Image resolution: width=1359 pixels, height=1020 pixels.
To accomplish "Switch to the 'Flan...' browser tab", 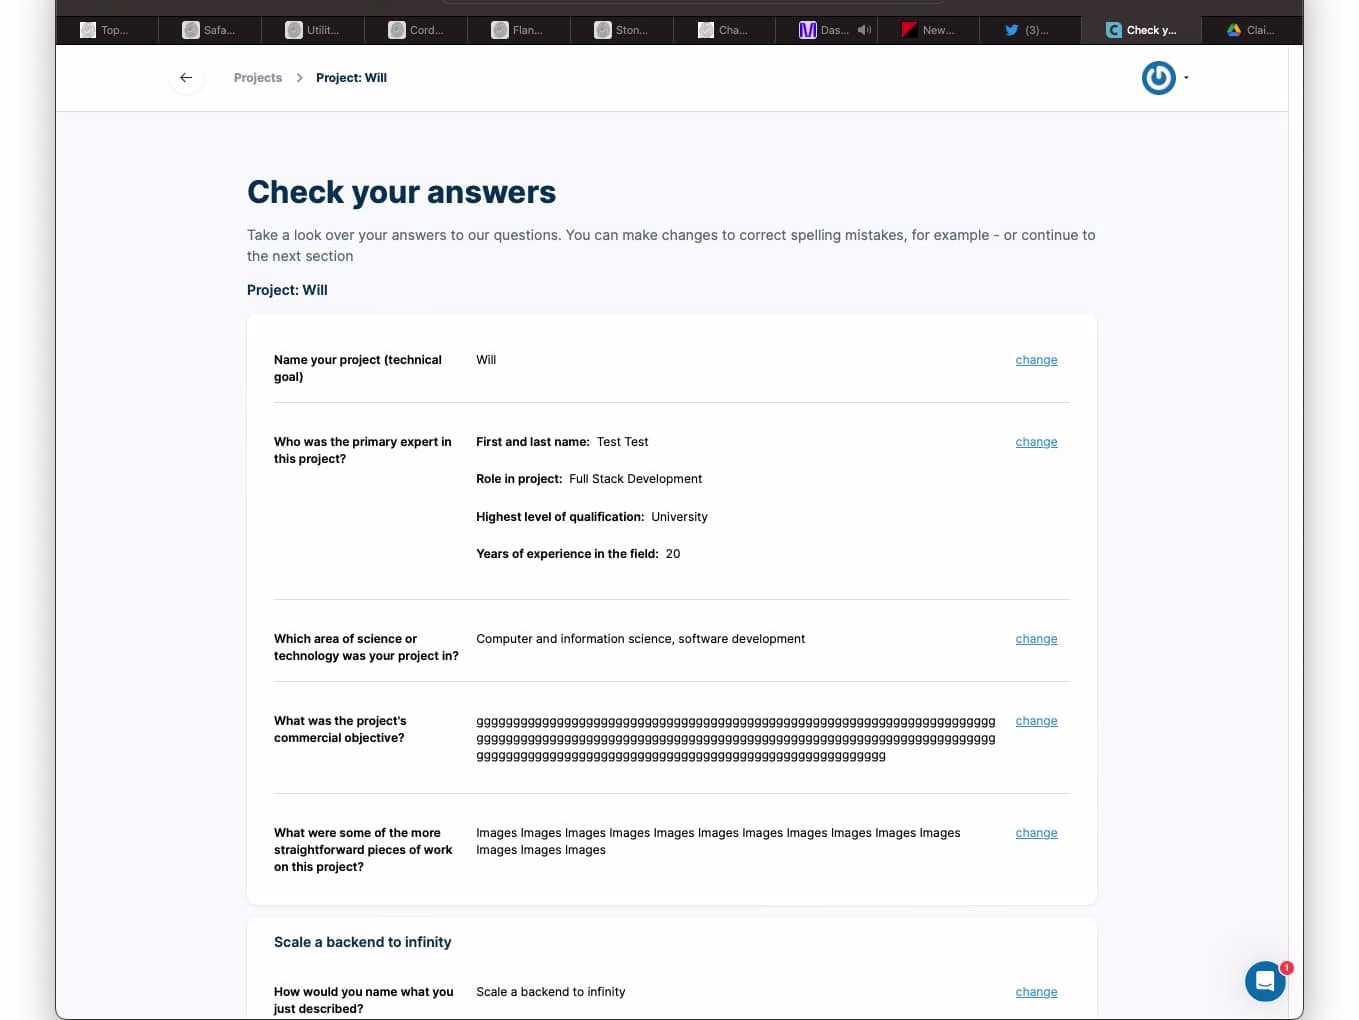I will coord(518,30).
